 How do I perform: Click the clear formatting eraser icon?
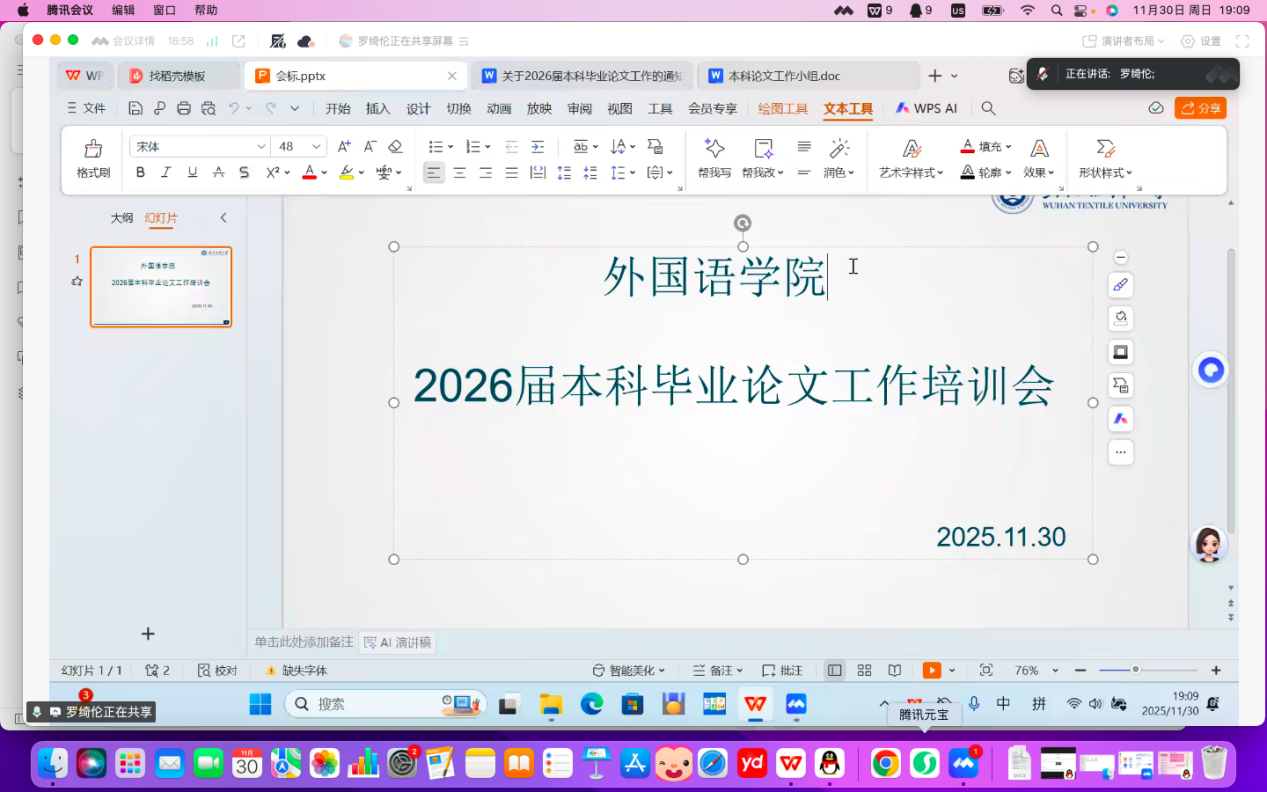[395, 147]
